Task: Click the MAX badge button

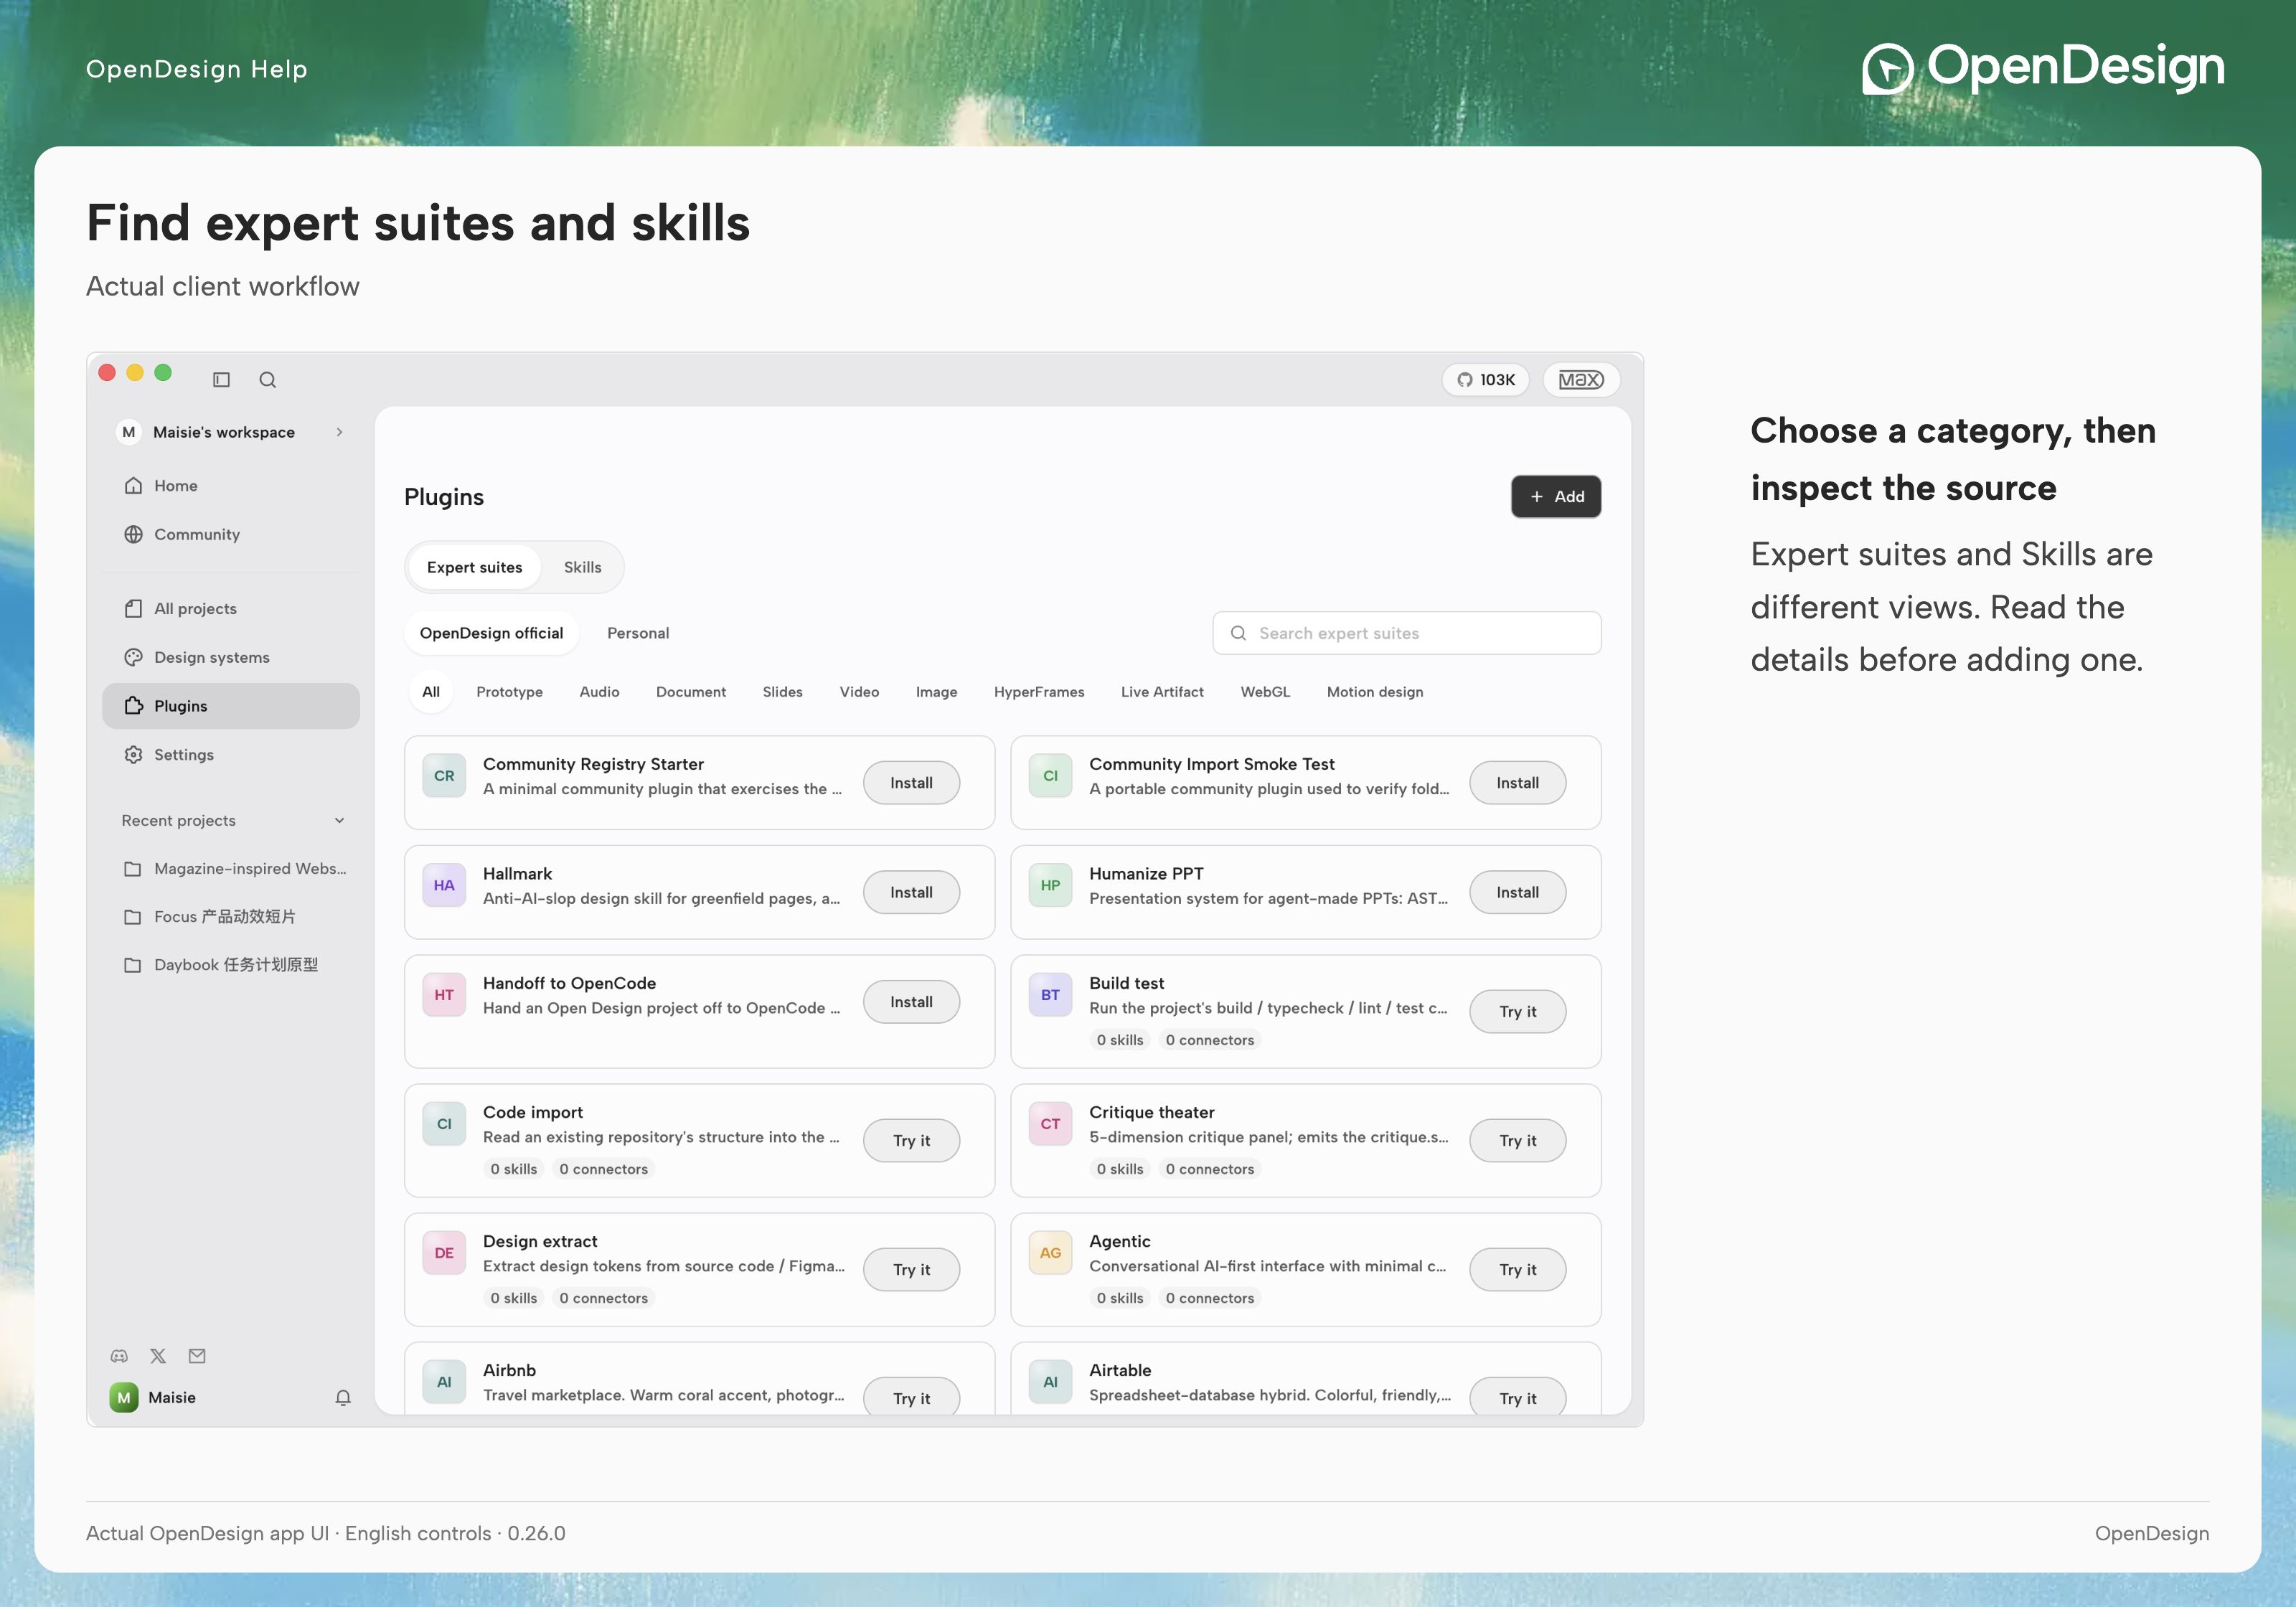Action: [x=1581, y=380]
